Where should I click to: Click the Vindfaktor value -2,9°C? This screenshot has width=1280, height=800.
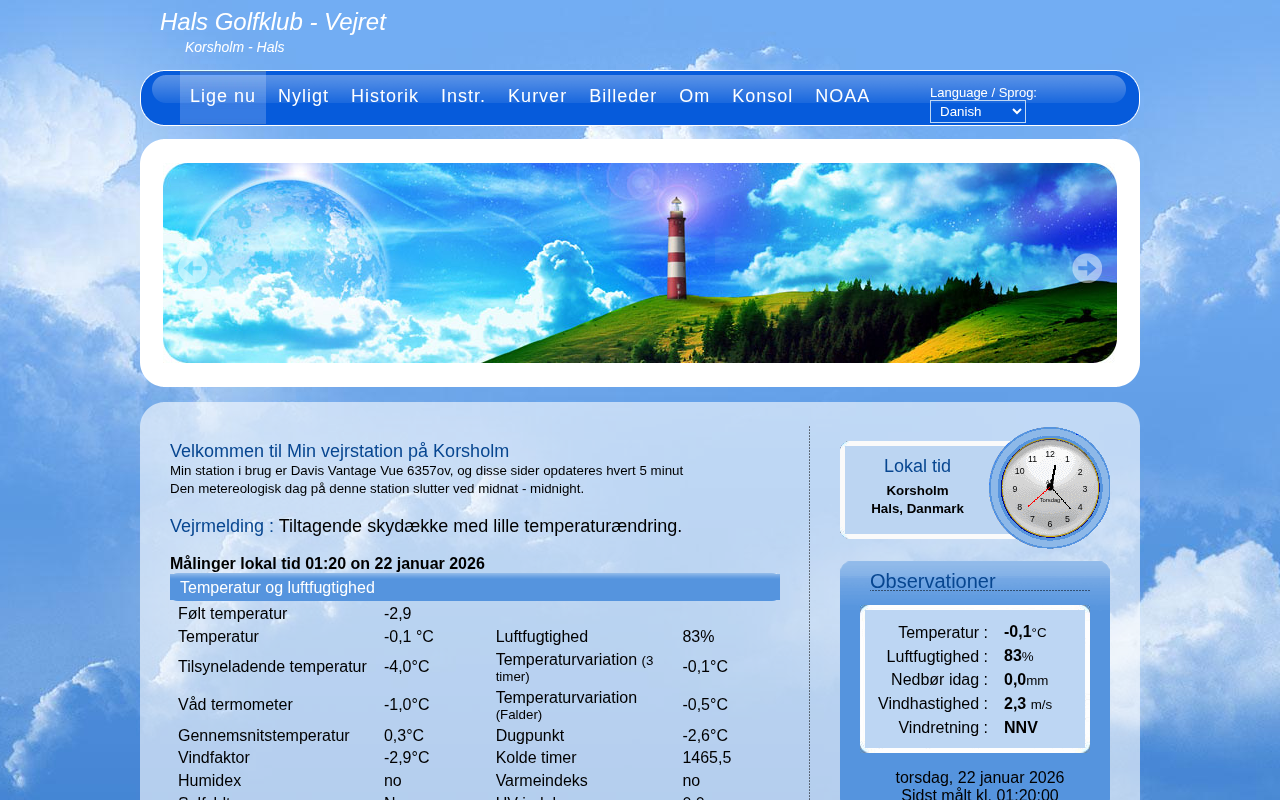point(406,758)
